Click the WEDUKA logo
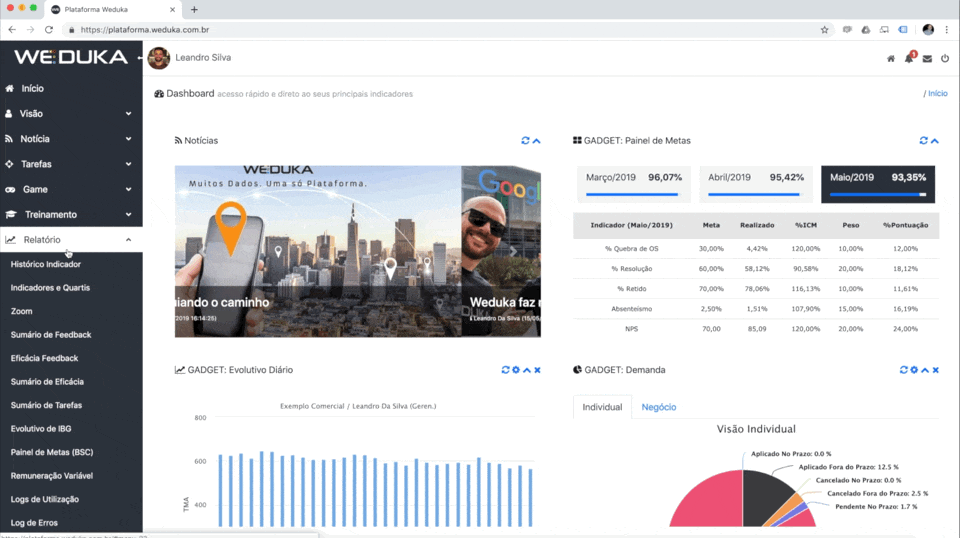960x538 pixels. 71,58
